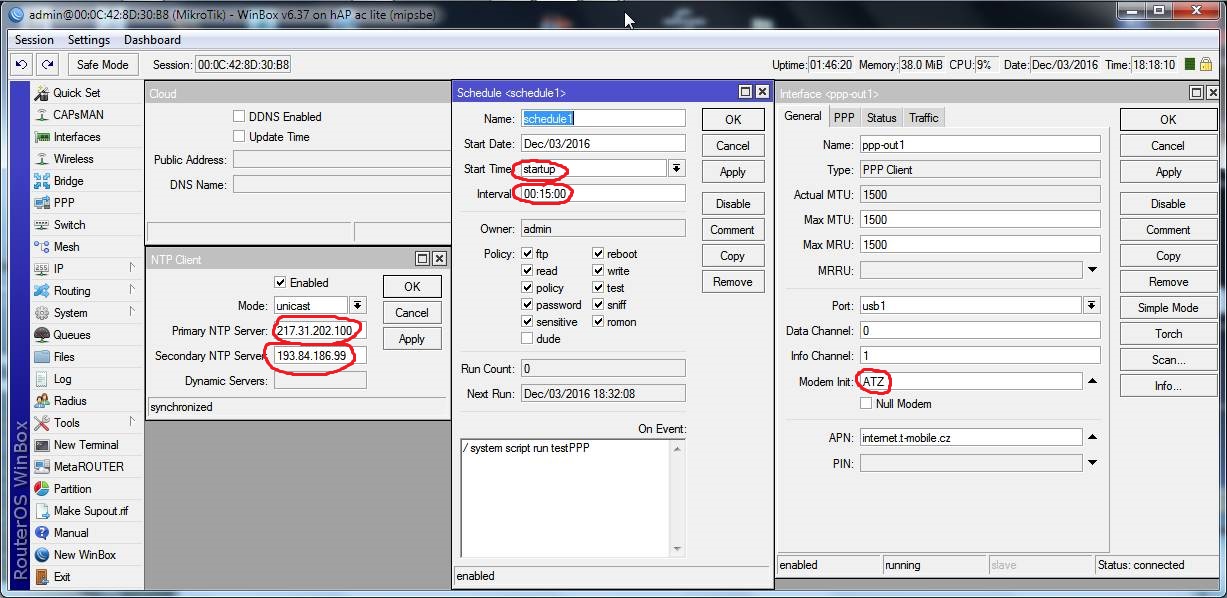
Task: Click Make Supout.rif
Action: tap(91, 511)
